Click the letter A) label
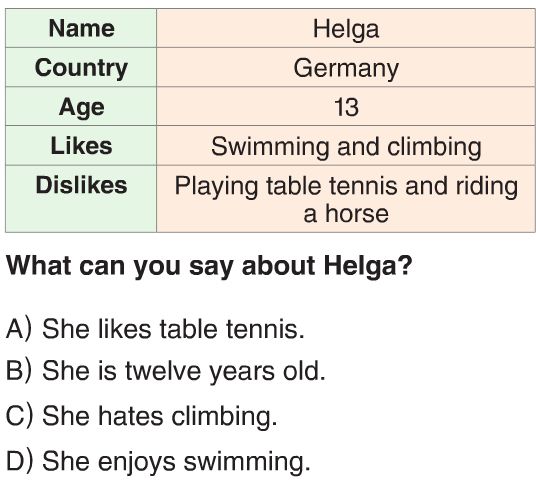Screen dimensions: 536x480 (x=19, y=329)
